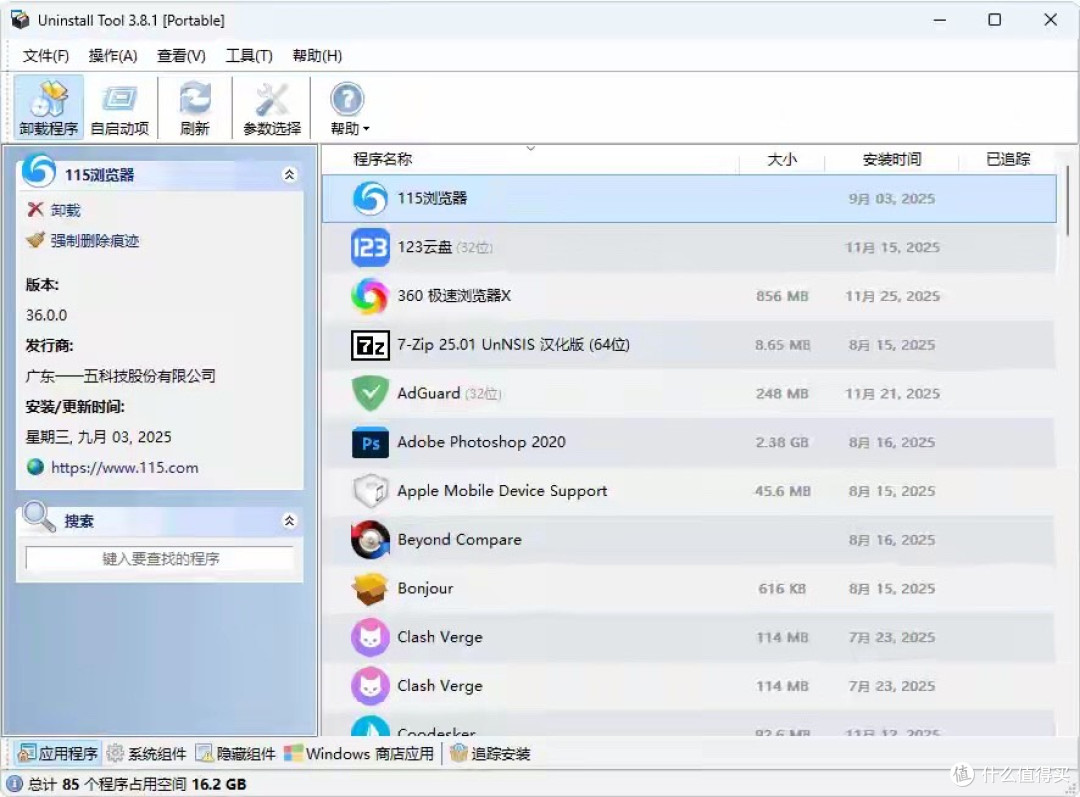
Task: Select the Apple Mobile Device Support name
Action: point(502,491)
